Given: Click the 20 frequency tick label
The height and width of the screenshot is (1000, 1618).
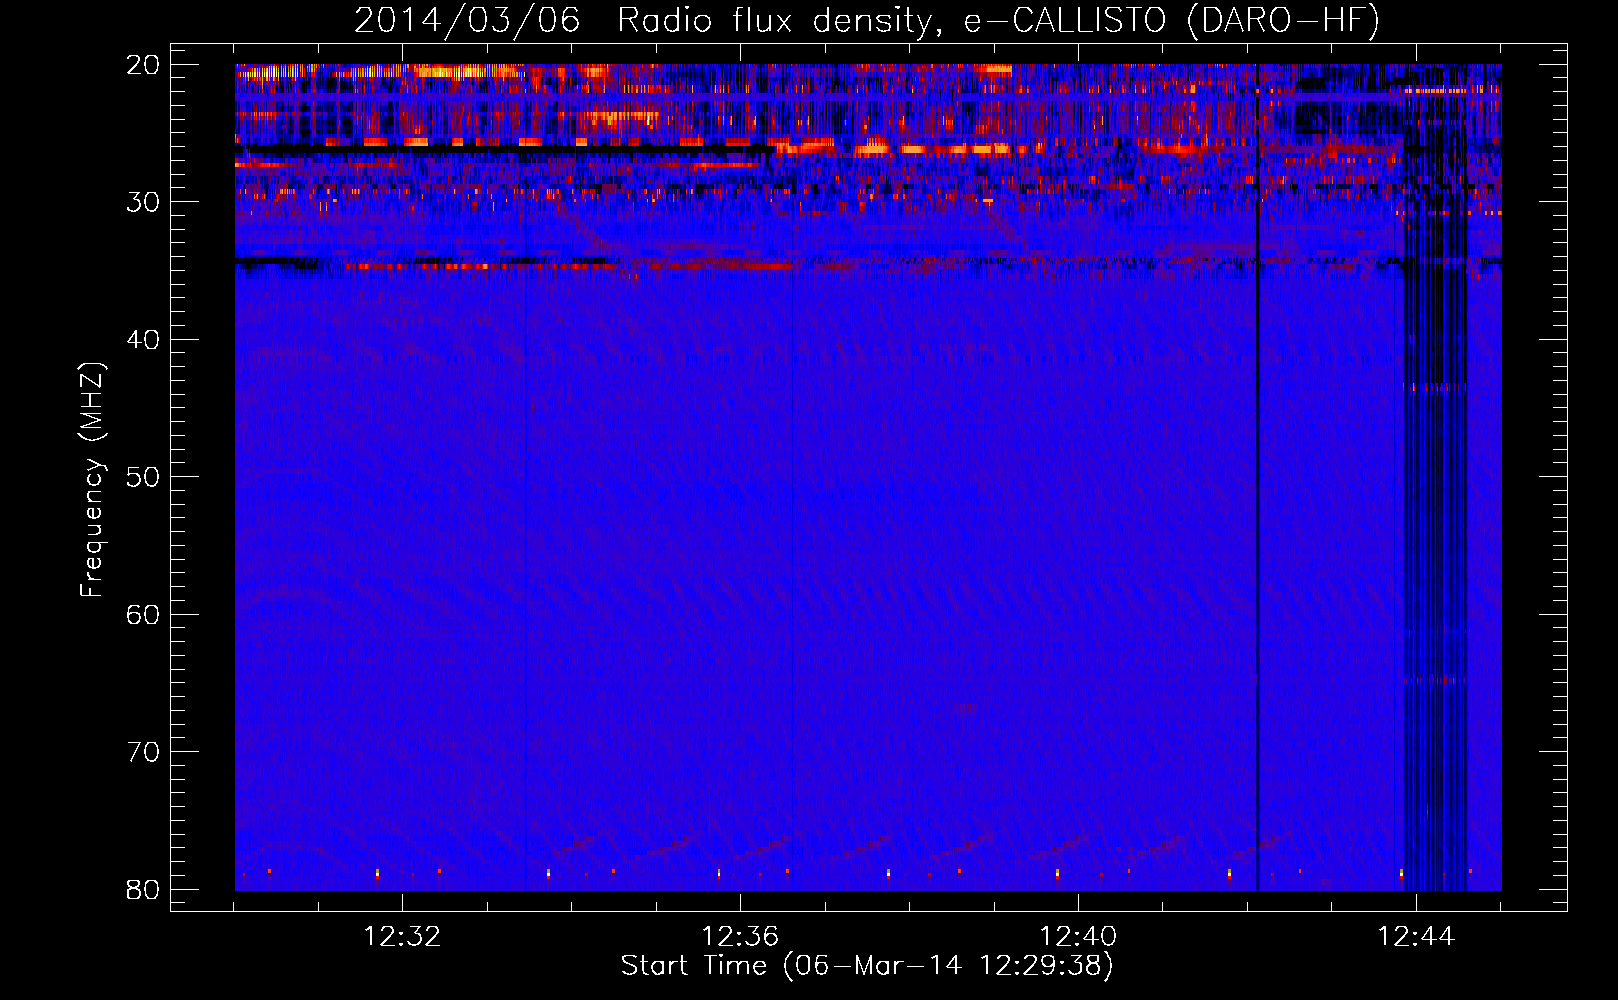Looking at the screenshot, I should pyautogui.click(x=143, y=65).
